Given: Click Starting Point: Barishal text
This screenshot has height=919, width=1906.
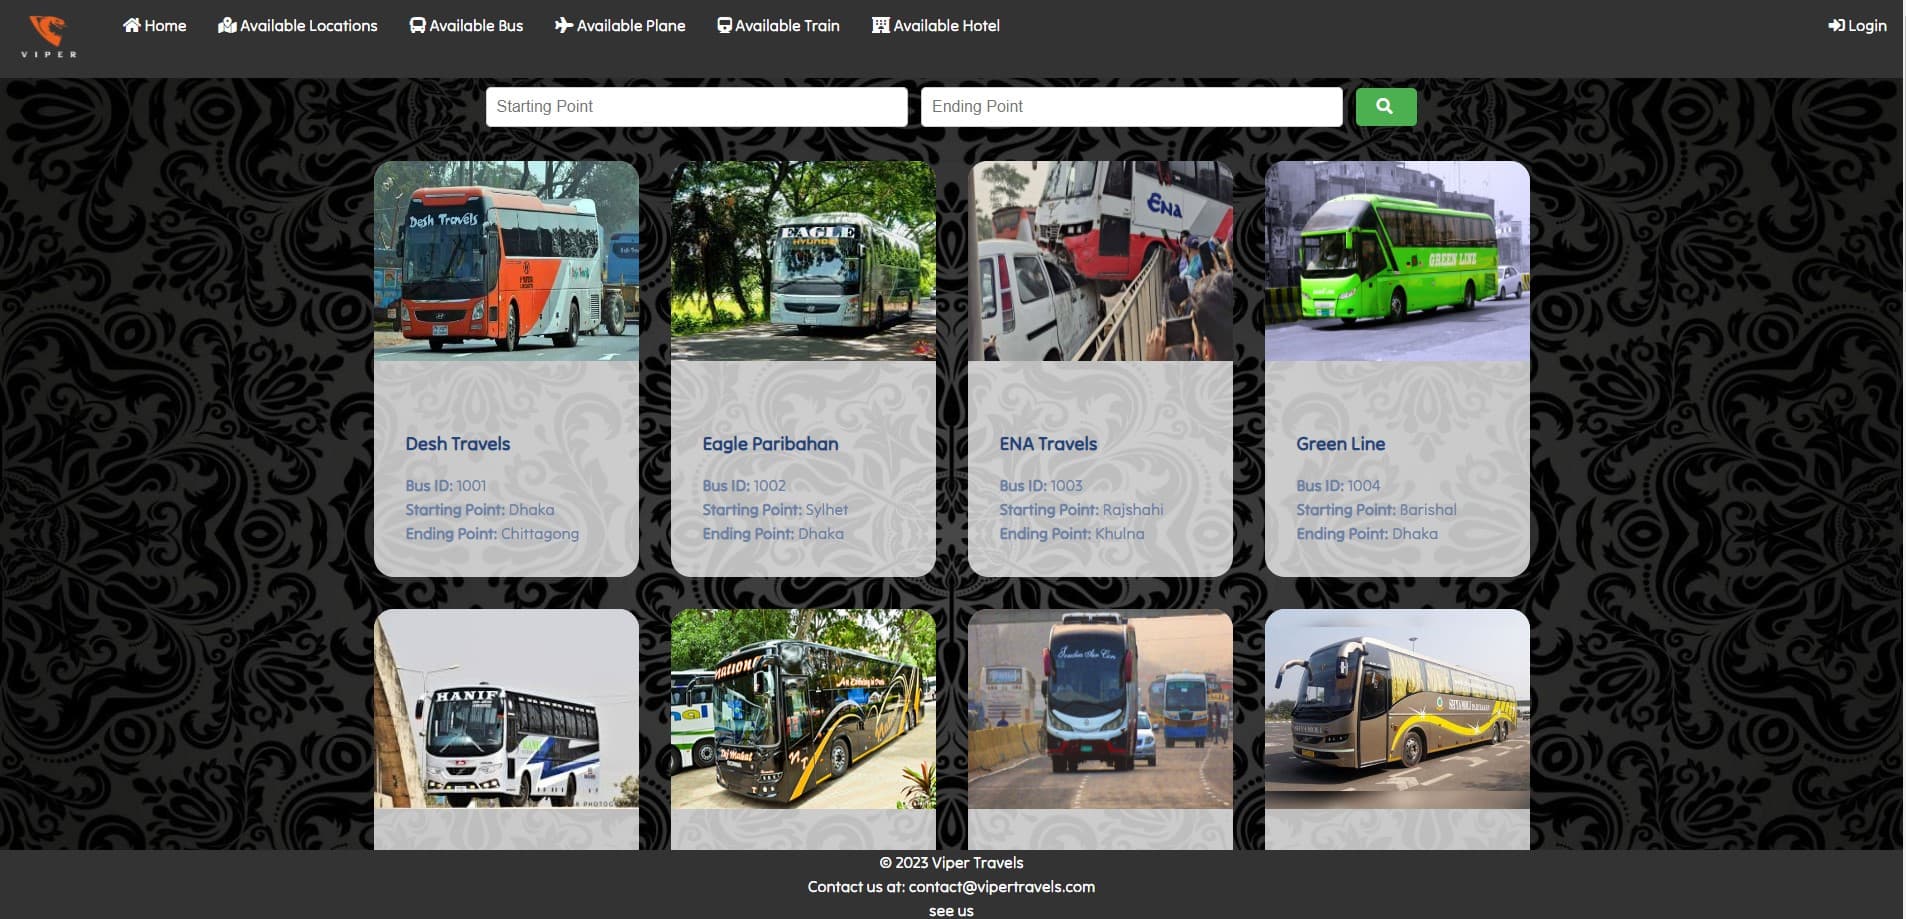Looking at the screenshot, I should click(1376, 510).
